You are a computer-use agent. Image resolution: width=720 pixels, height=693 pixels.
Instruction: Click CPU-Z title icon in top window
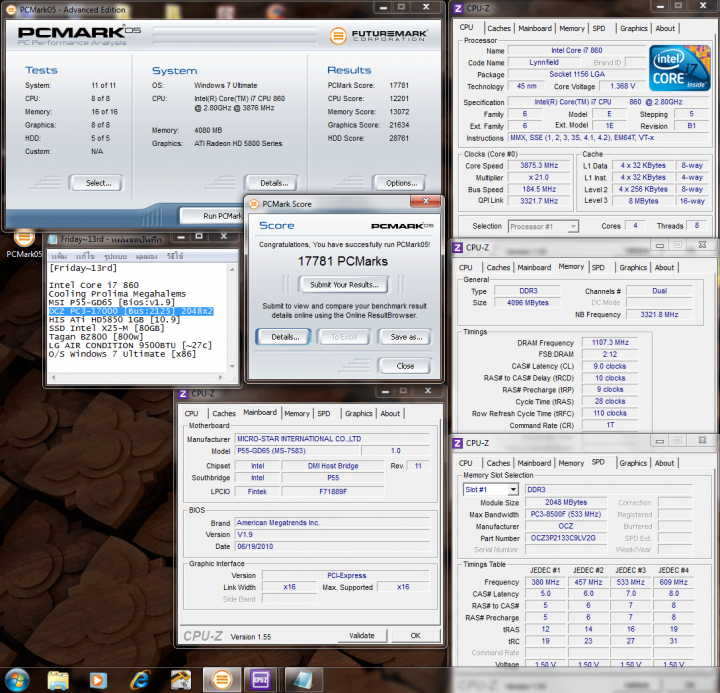coord(458,8)
